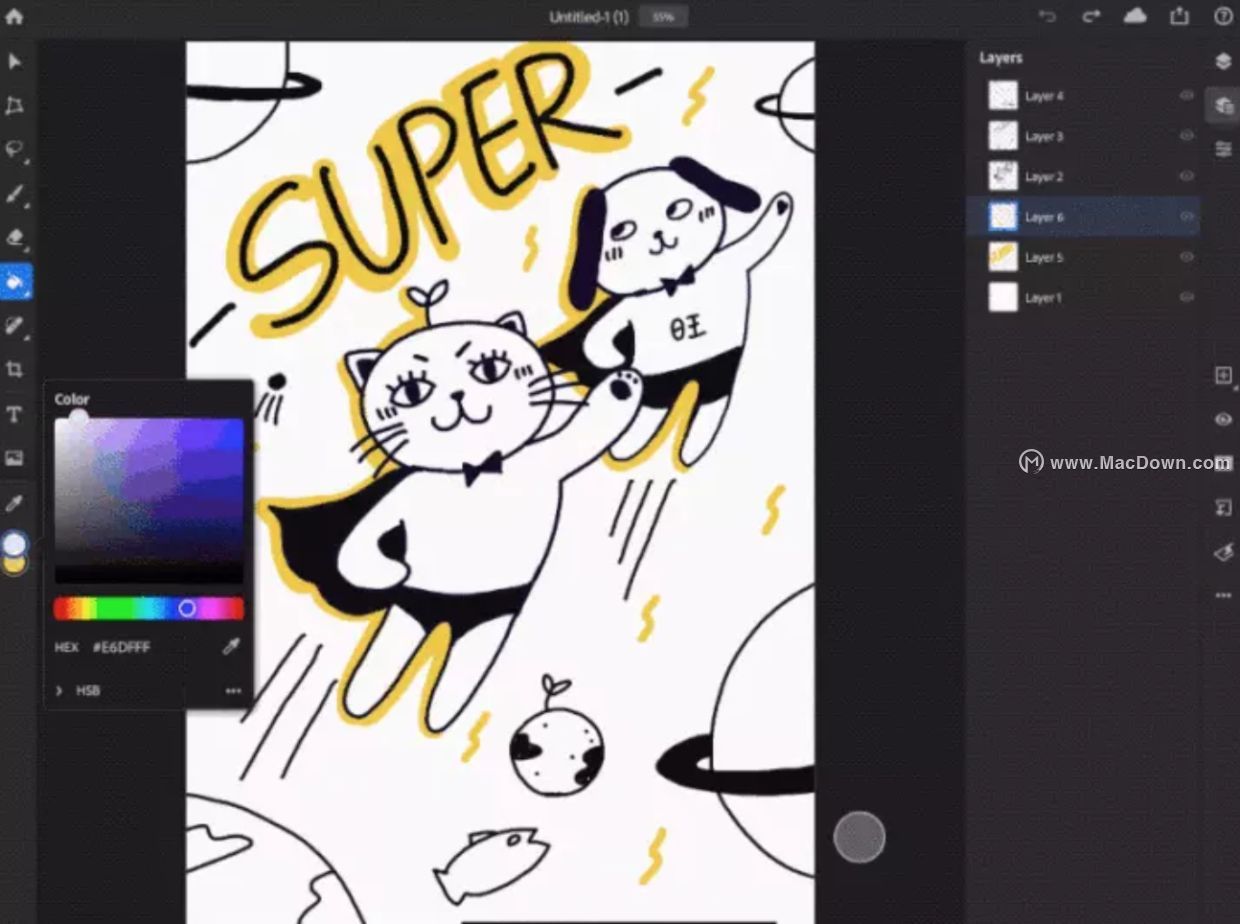Select Layer 4 in layers list

(1084, 96)
